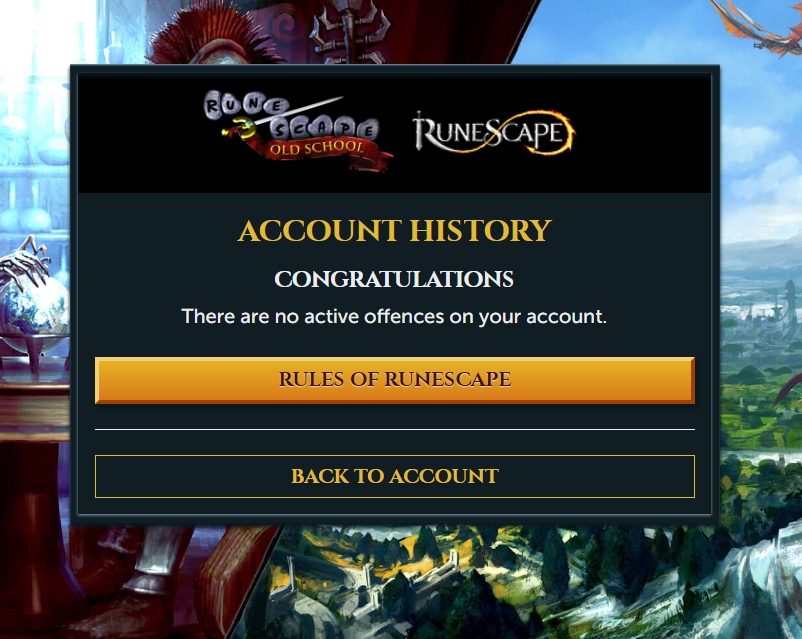Go back via Back to Account button
This screenshot has width=802, height=639.
point(394,476)
